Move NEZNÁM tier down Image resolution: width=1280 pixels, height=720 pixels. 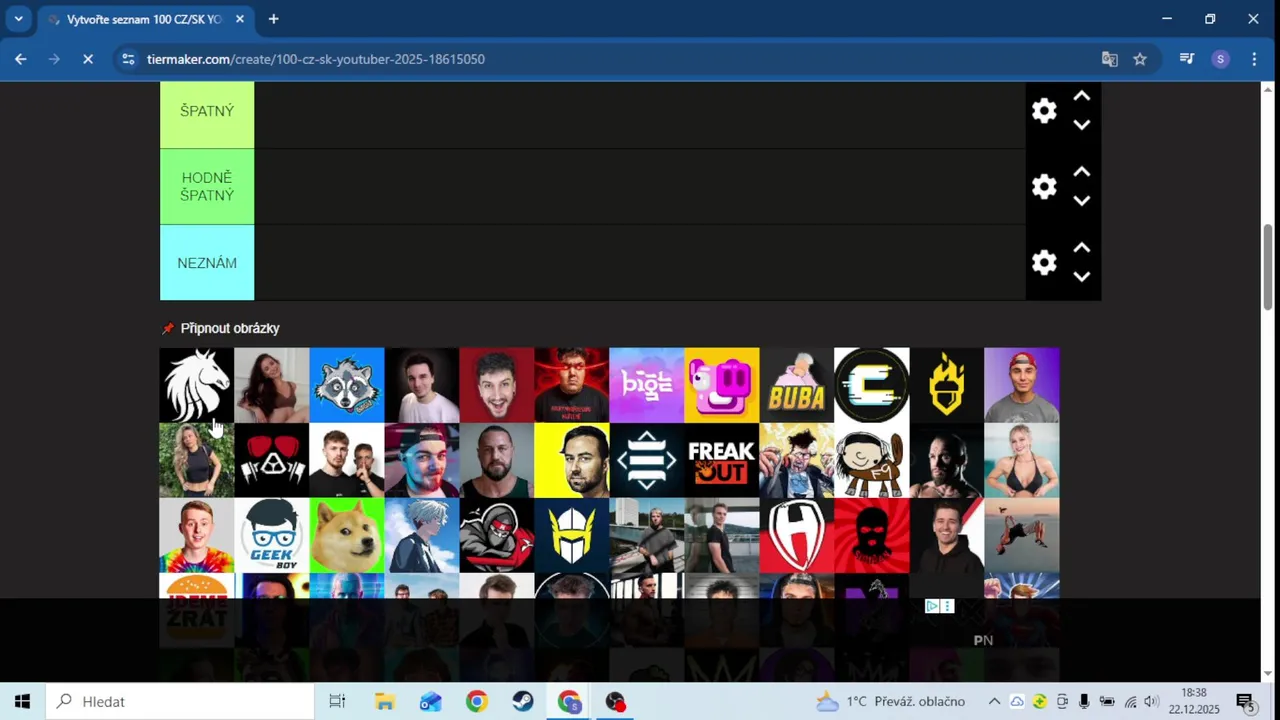pos(1081,277)
